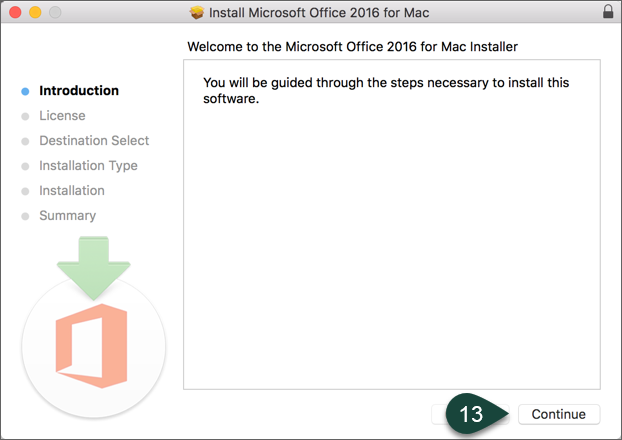The image size is (622, 440).
Task: Choose the Destination Select step label
Action: (94, 141)
